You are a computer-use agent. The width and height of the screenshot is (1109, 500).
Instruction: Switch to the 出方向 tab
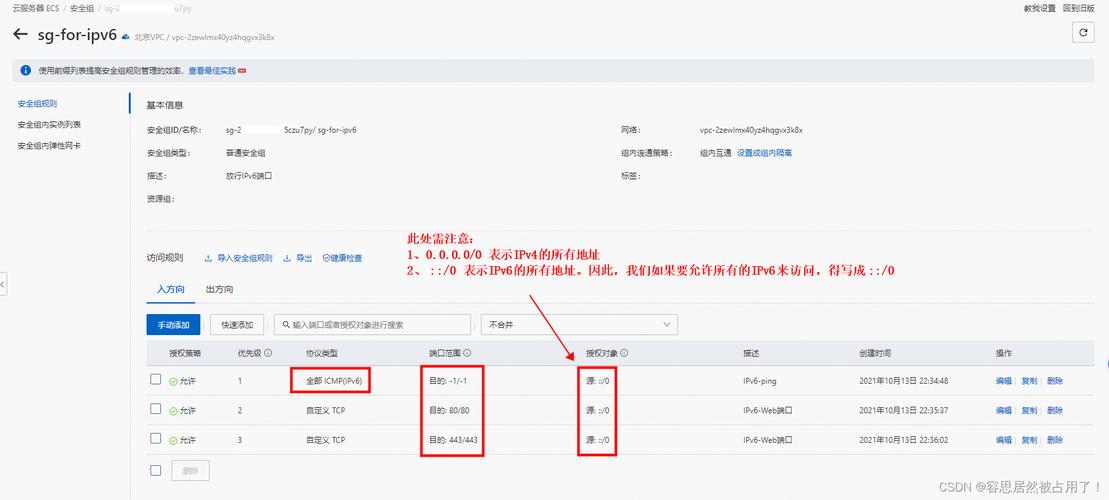click(219, 290)
